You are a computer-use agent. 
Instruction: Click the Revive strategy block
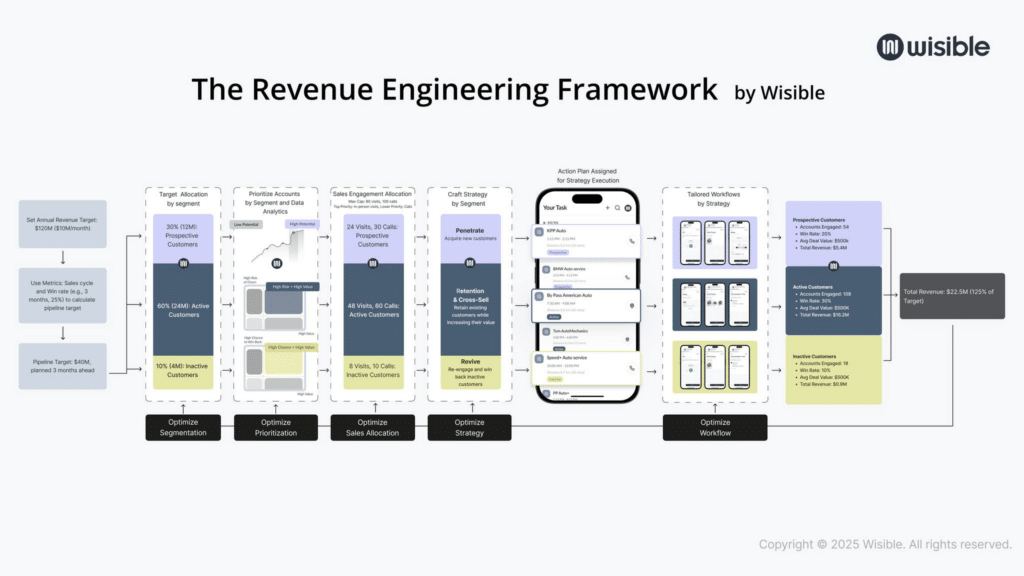tap(470, 372)
